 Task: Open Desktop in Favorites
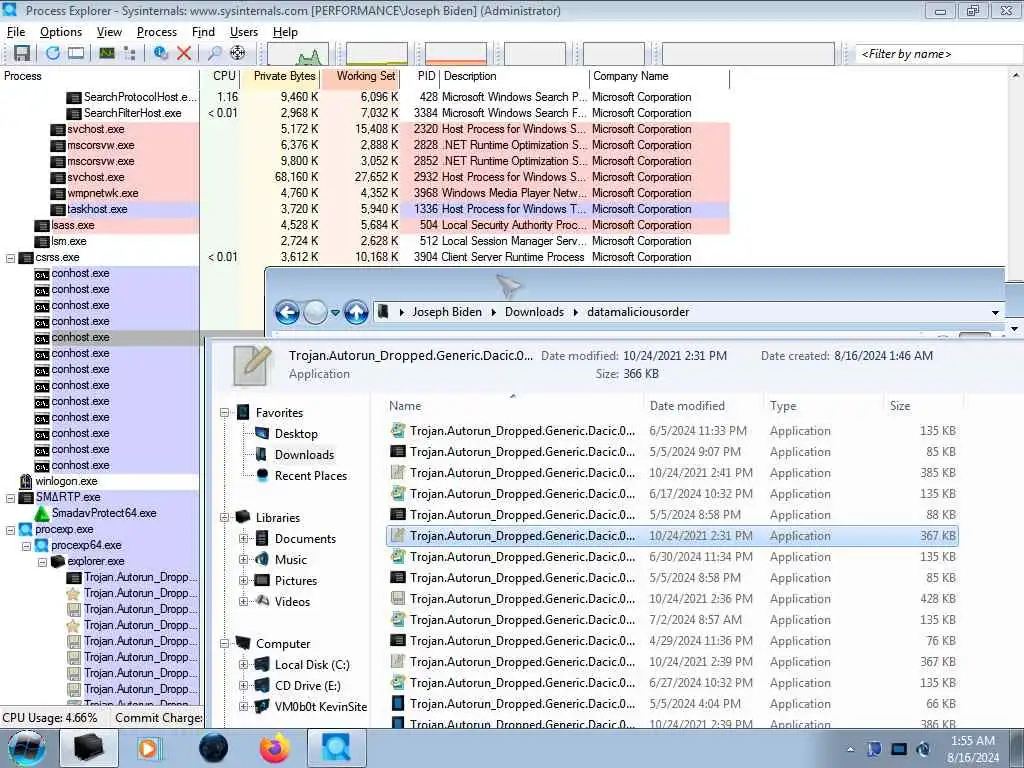coord(296,434)
